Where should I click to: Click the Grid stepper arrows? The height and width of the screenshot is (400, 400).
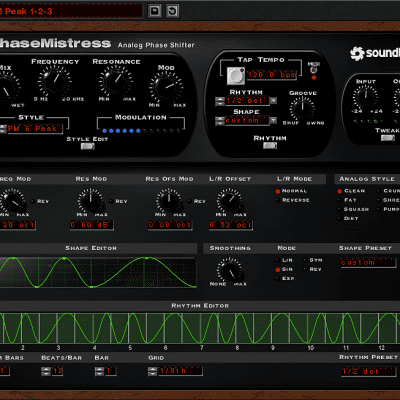152,371
